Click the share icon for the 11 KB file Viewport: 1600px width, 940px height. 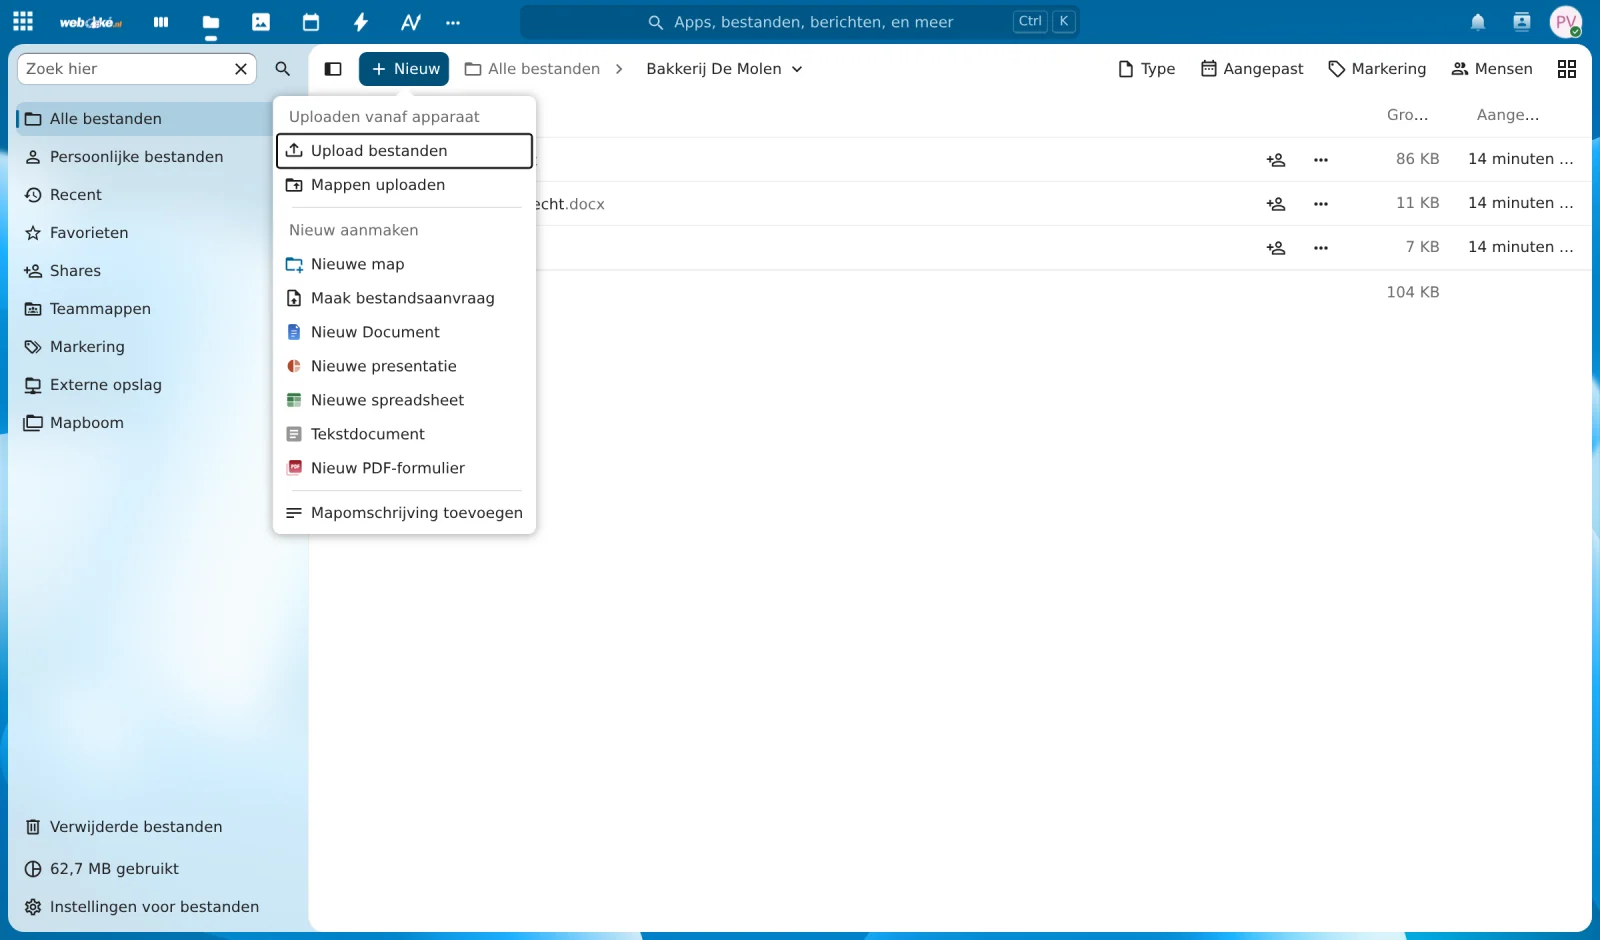coord(1276,204)
